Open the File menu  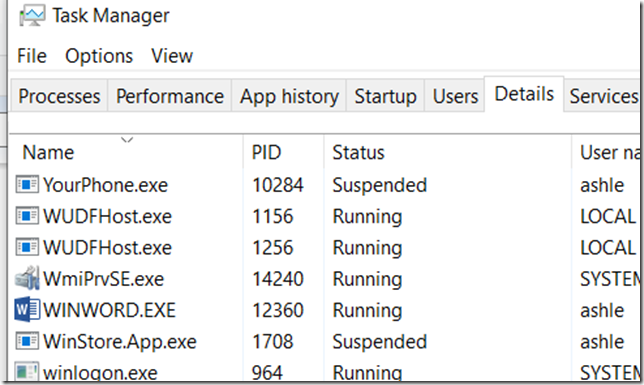(32, 56)
